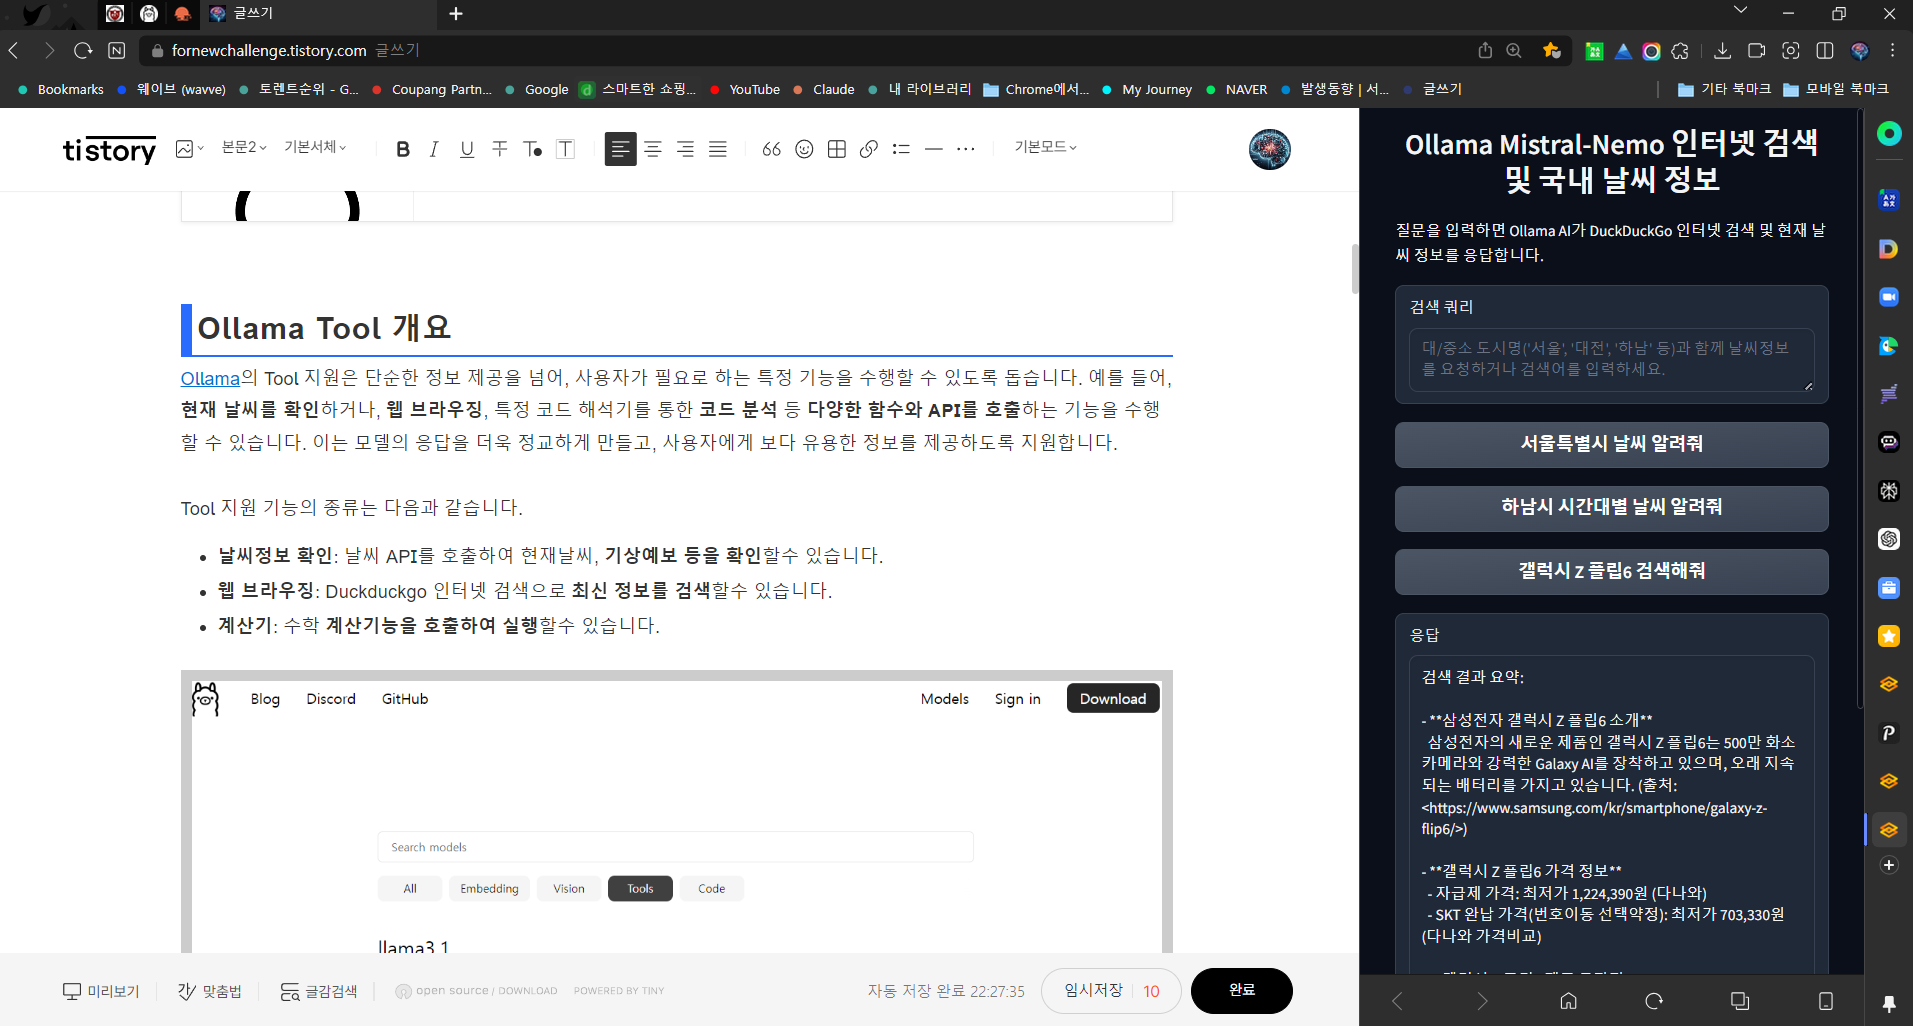Open the saved drafts count 10

tap(1152, 991)
